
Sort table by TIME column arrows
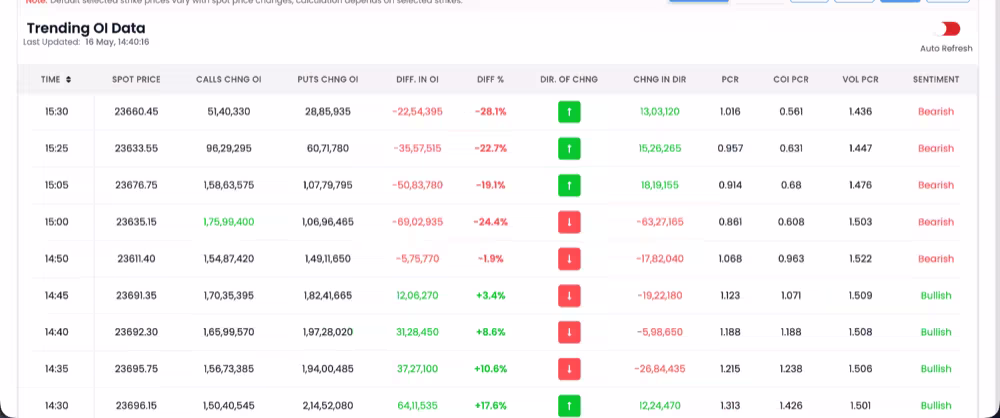point(68,80)
